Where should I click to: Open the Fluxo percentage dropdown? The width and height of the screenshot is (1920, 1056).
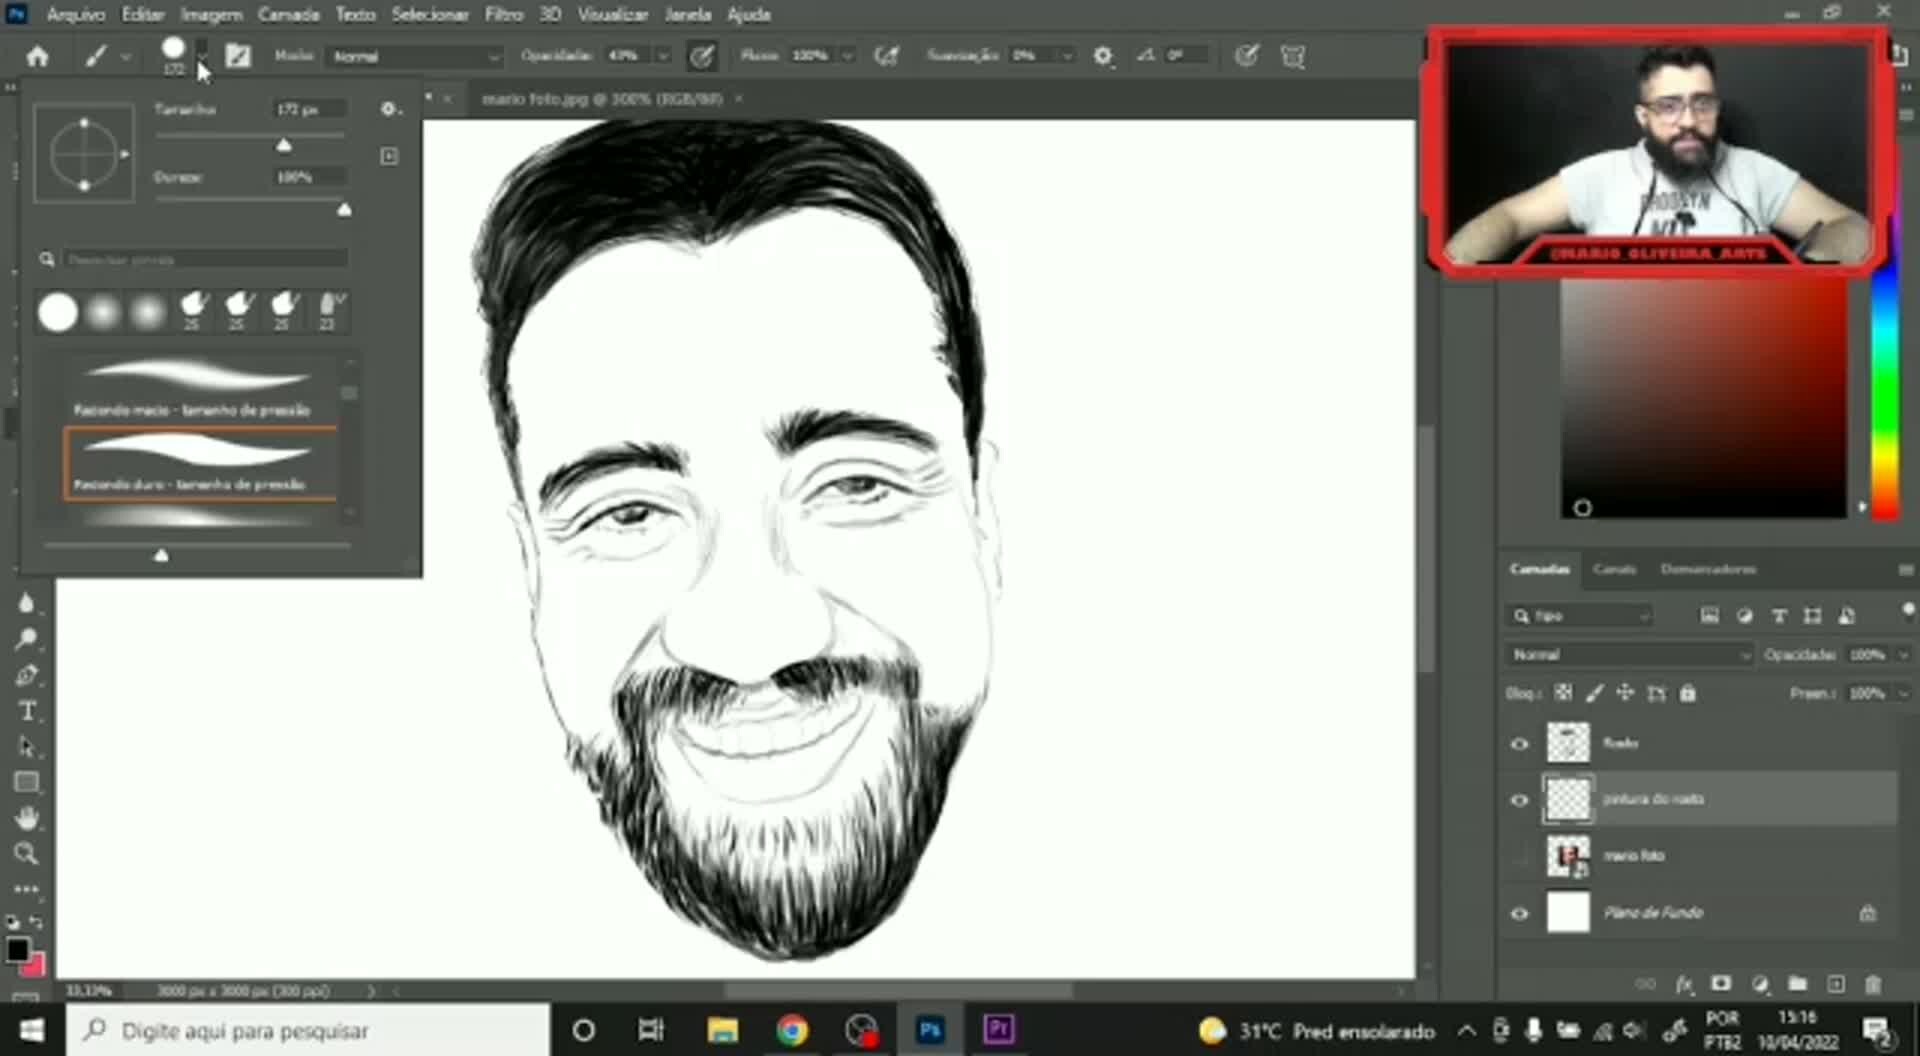(848, 56)
